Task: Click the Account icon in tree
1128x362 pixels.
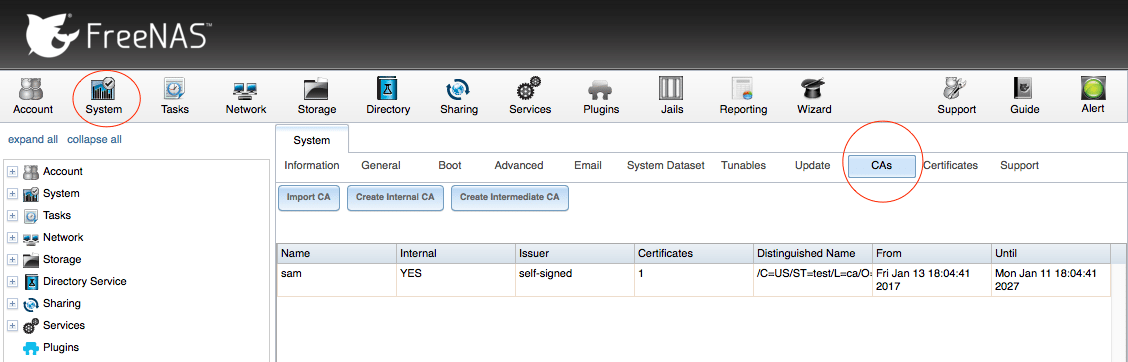Action: click(x=31, y=172)
